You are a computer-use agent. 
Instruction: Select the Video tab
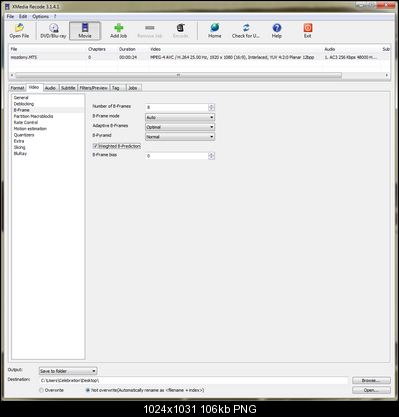[x=34, y=87]
